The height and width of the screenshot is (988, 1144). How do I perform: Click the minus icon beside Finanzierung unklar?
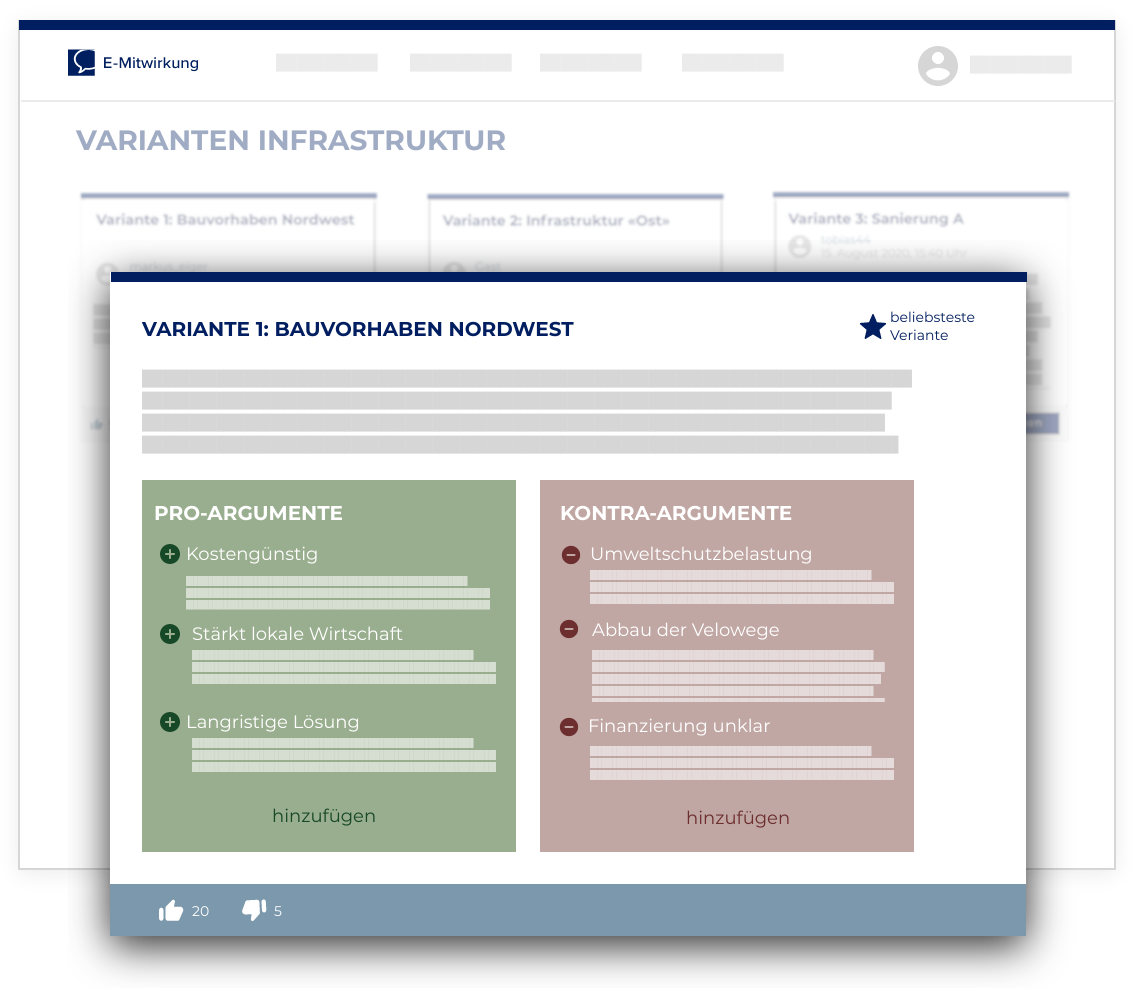point(569,725)
